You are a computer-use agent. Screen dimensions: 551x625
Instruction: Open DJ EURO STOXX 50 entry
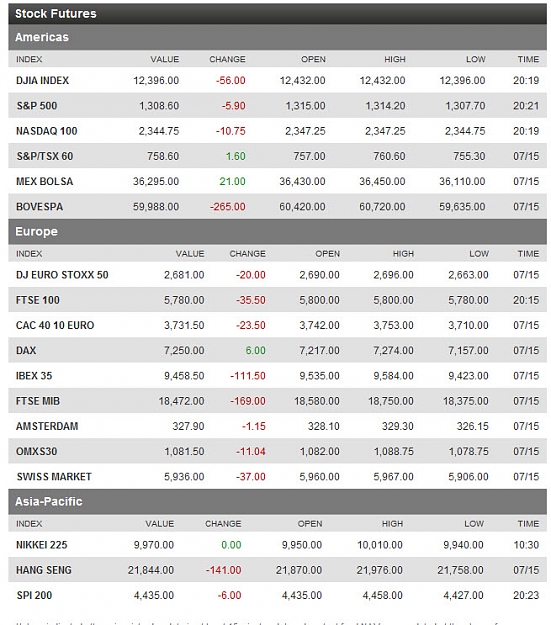pos(62,275)
